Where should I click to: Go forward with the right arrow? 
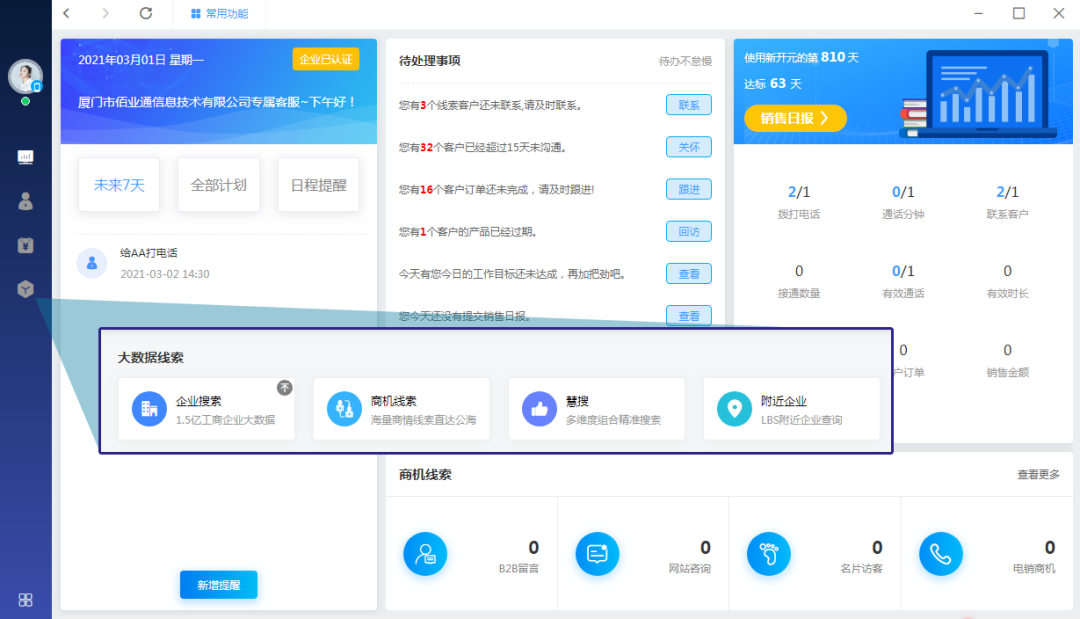(105, 13)
